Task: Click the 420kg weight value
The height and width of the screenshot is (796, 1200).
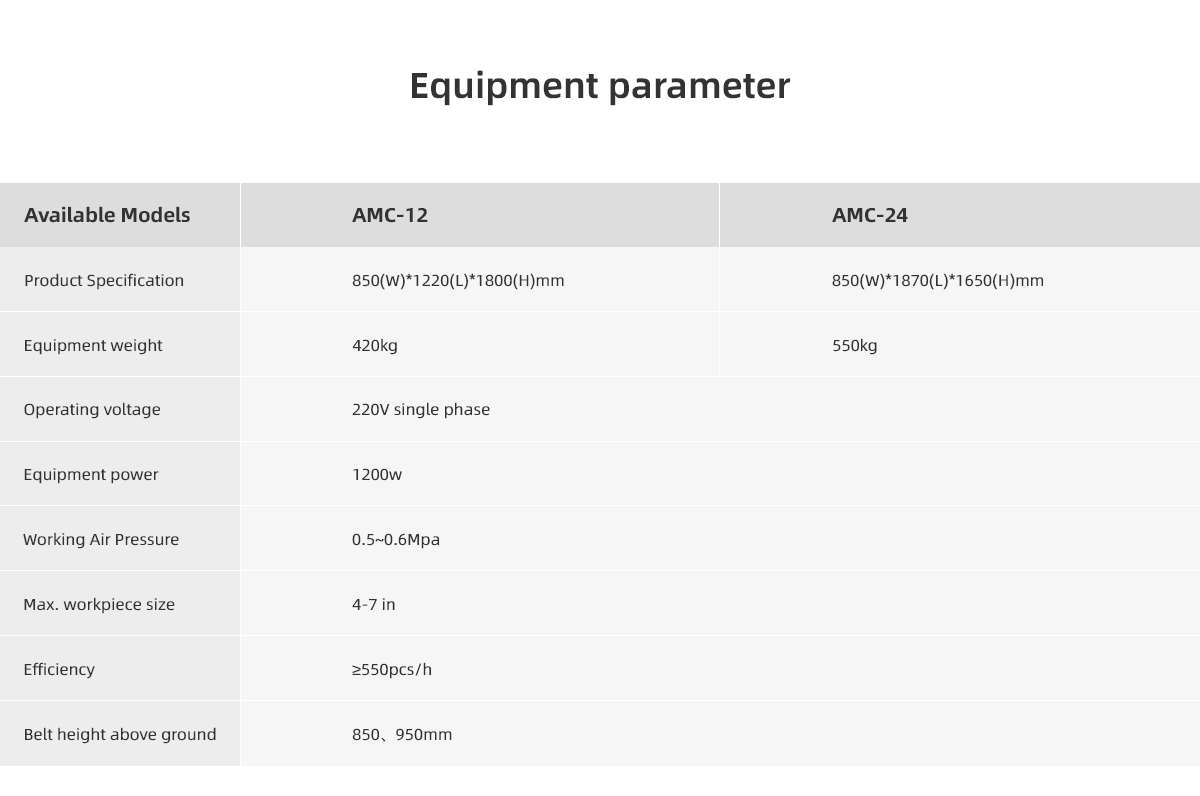Action: click(375, 345)
